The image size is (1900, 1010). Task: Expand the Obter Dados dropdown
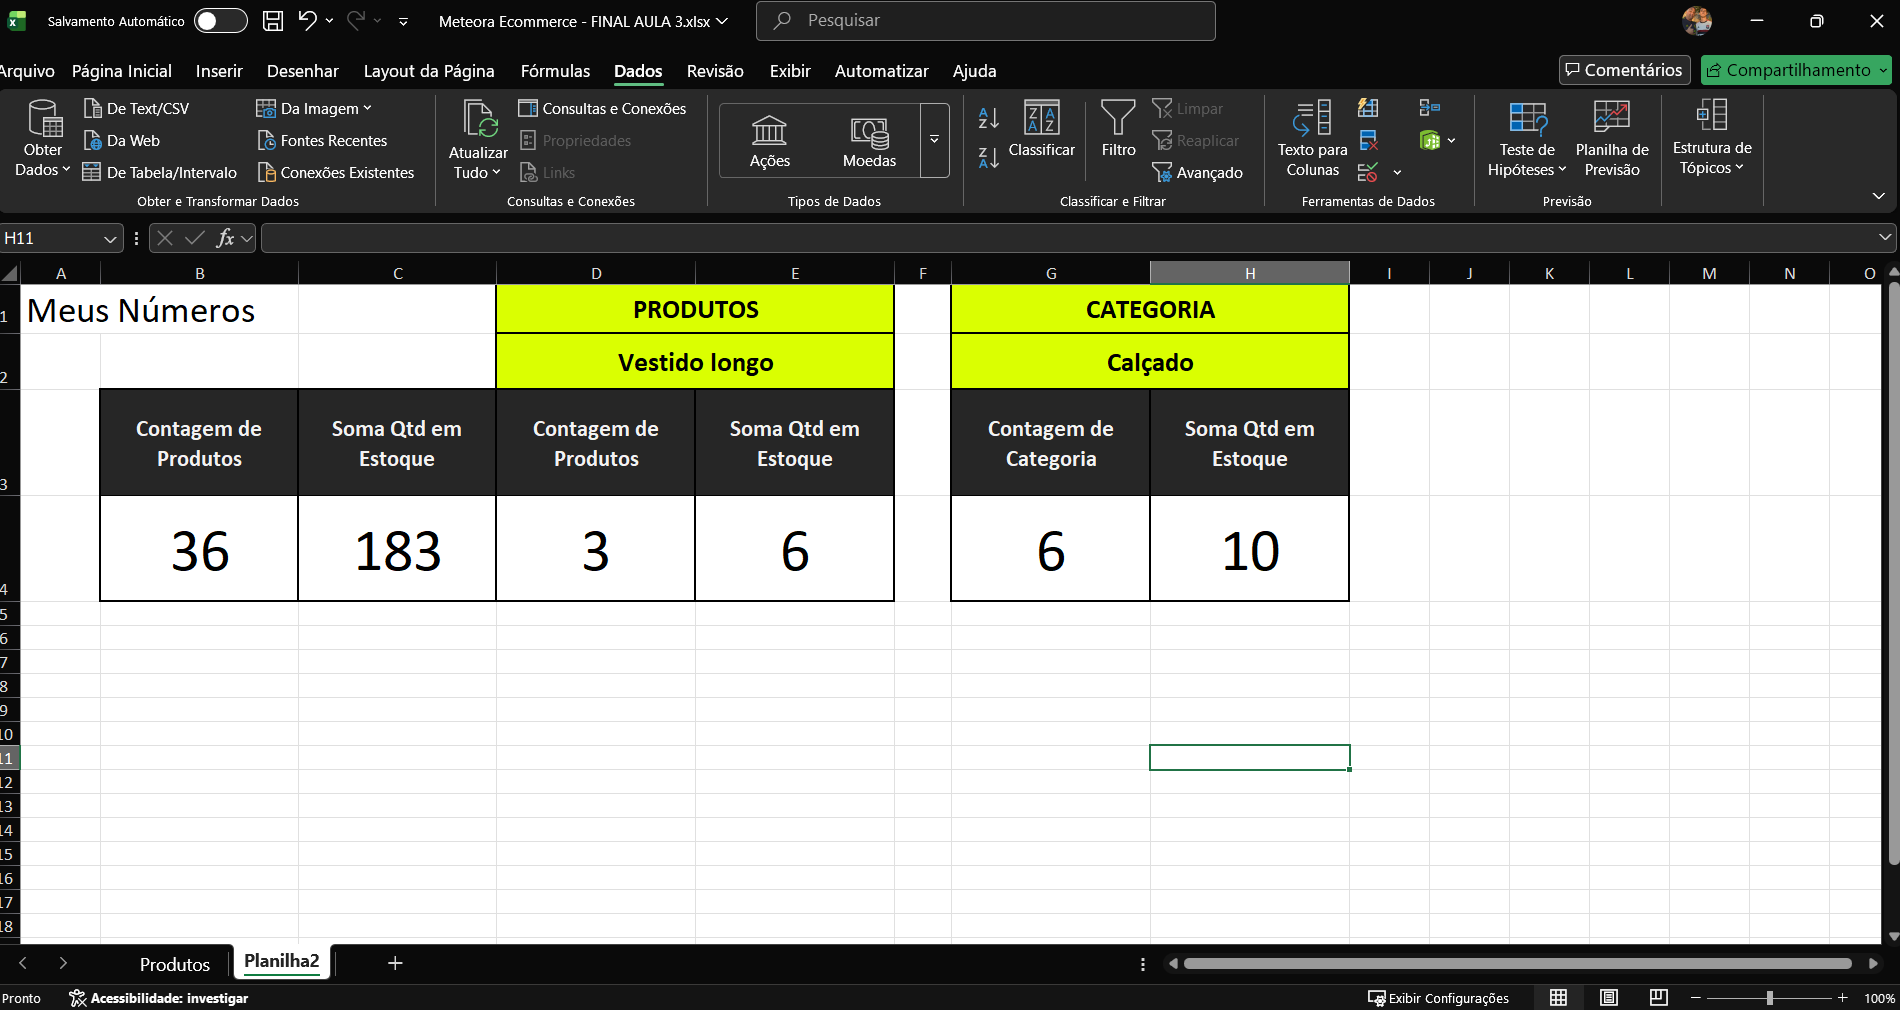pyautogui.click(x=43, y=160)
